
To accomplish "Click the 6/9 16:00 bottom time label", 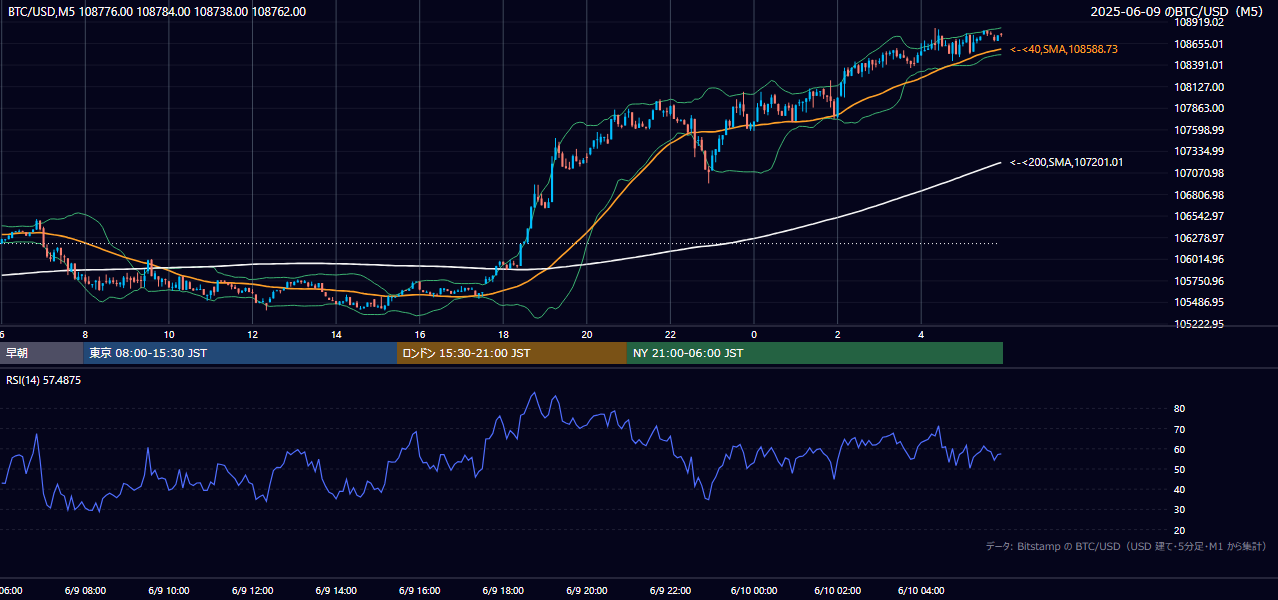I will click(x=419, y=591).
